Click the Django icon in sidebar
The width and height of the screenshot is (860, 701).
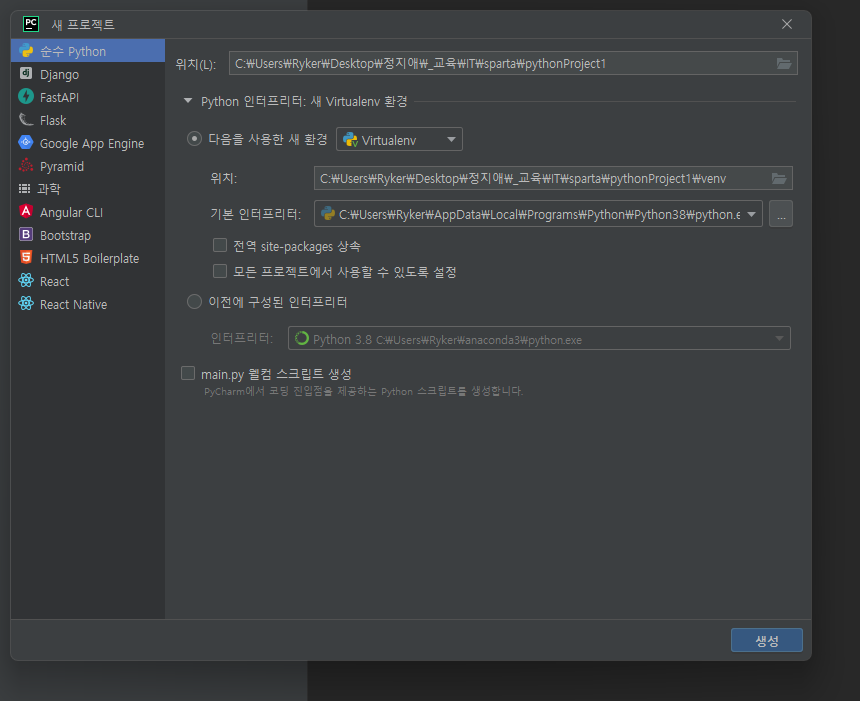[x=26, y=74]
